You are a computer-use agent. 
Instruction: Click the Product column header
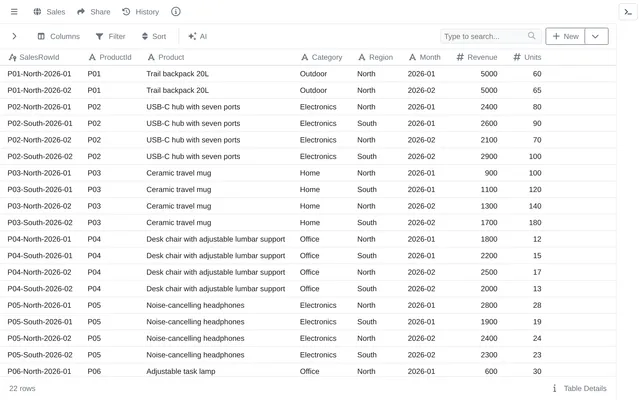(166, 57)
